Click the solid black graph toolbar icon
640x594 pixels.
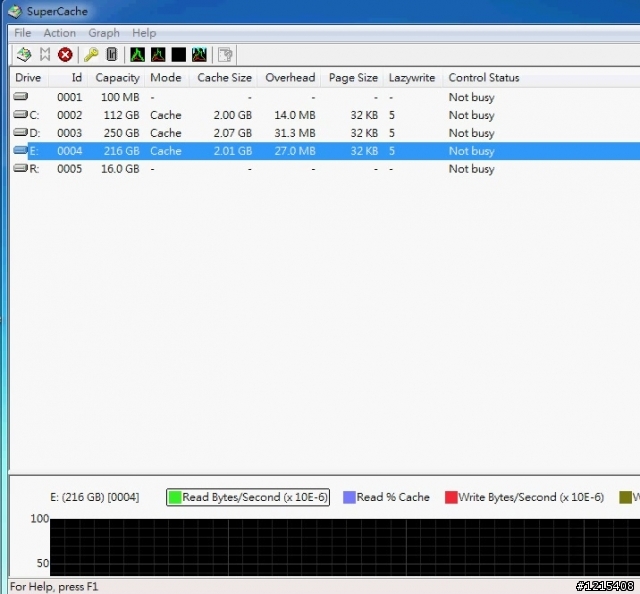pyautogui.click(x=178, y=55)
